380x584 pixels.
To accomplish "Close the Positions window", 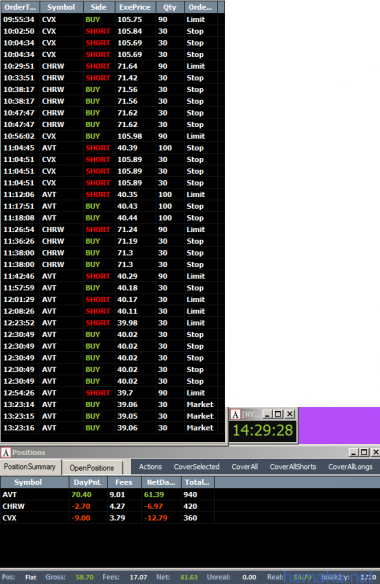I will tap(376, 452).
